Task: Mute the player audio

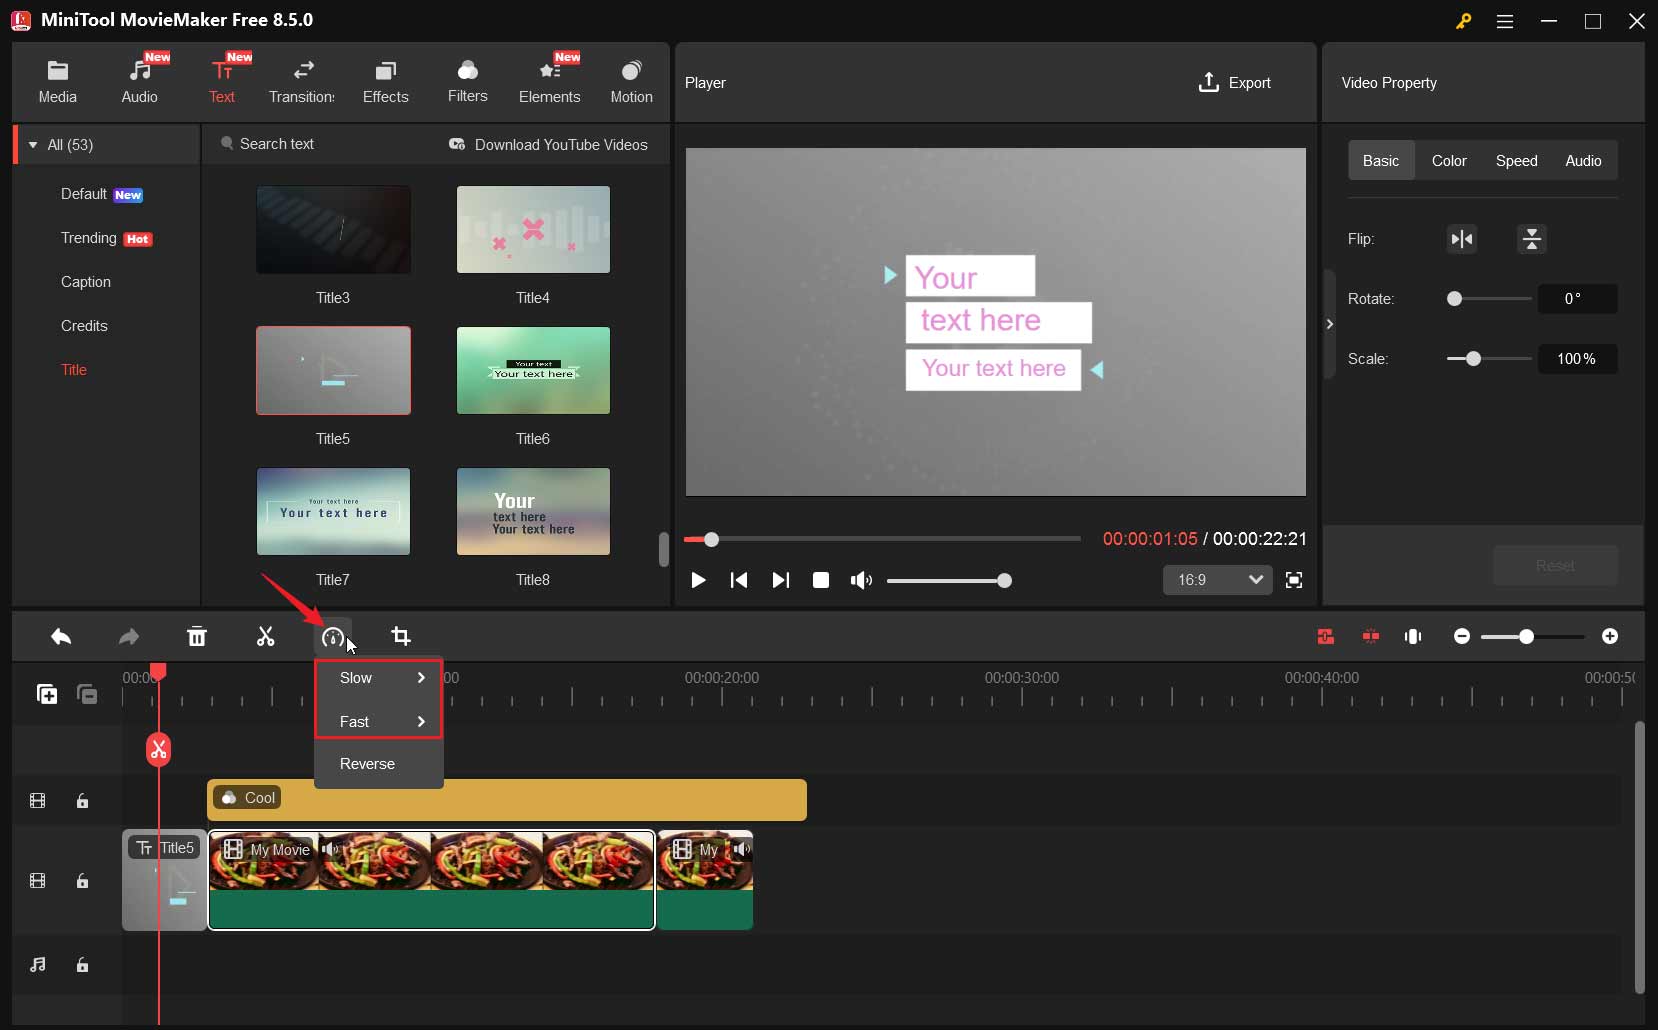Action: tap(861, 581)
